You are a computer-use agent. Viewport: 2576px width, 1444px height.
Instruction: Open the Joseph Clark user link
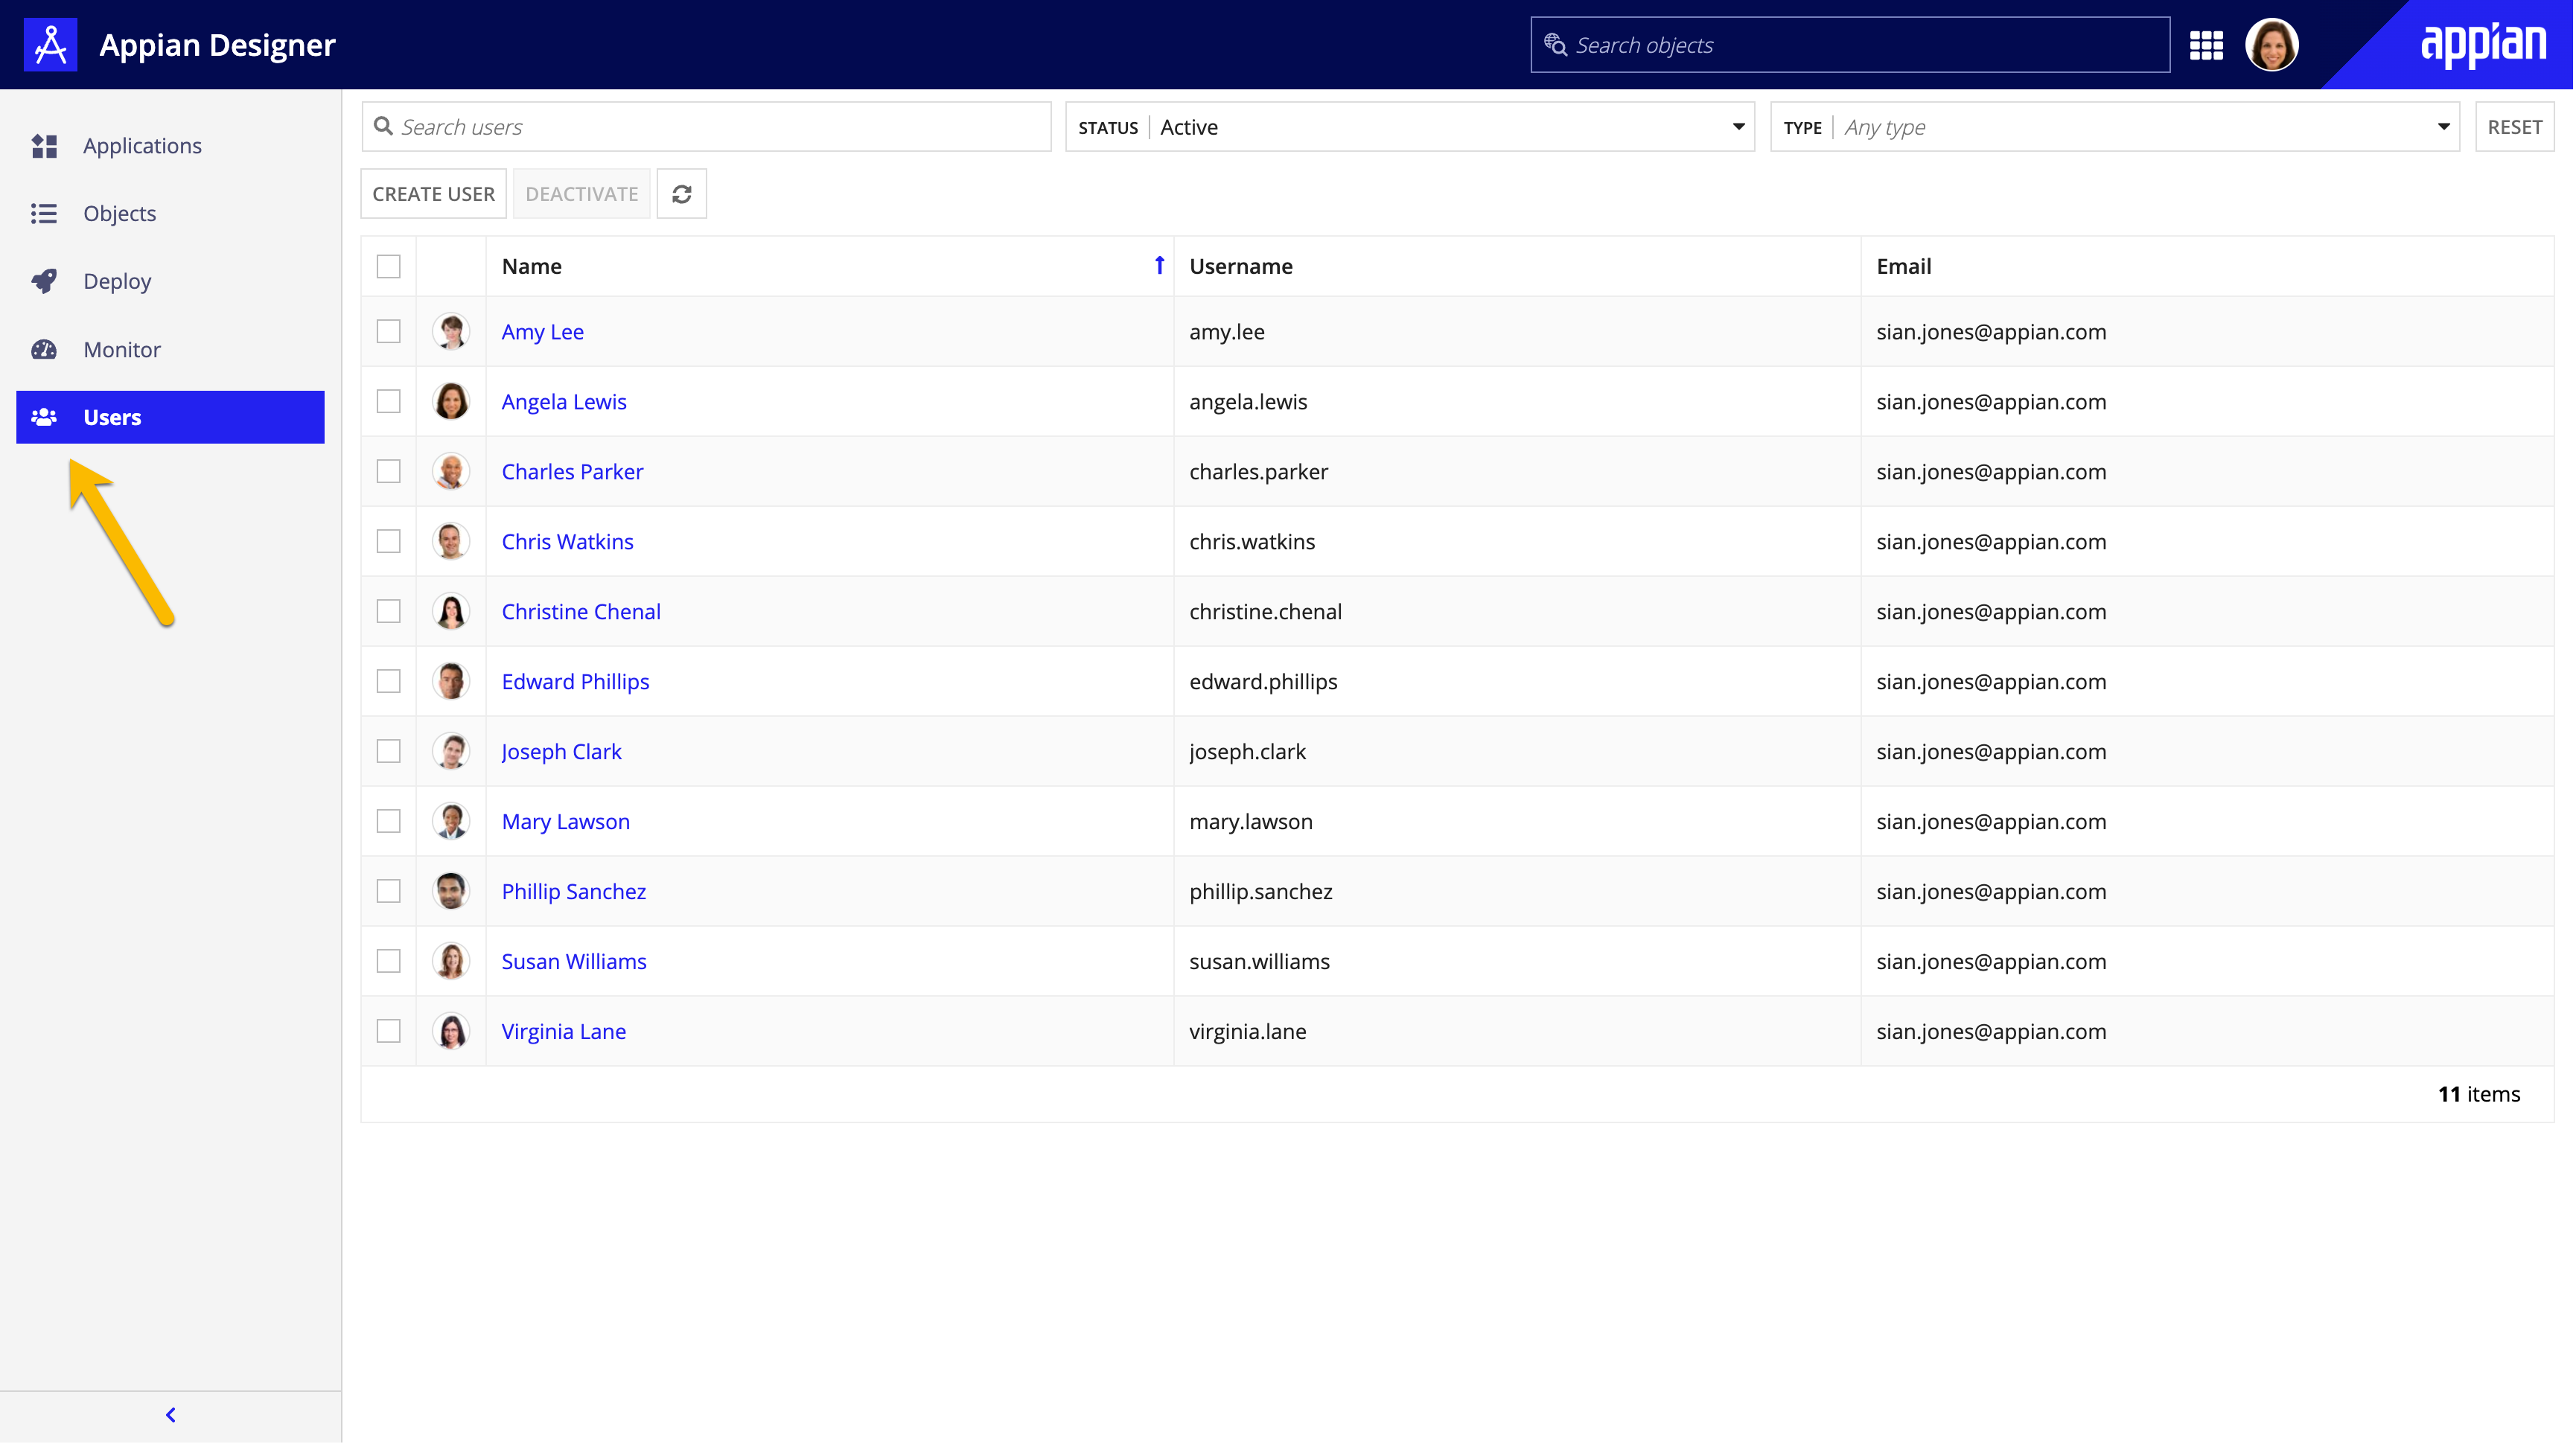562,751
